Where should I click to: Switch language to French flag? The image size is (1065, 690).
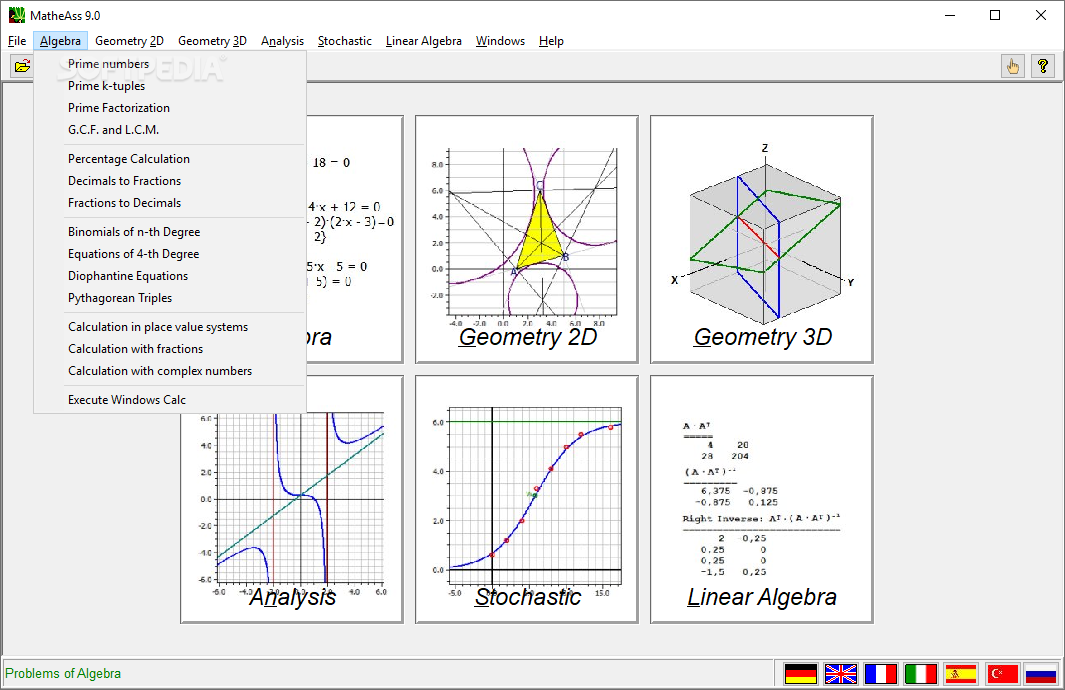(x=881, y=674)
